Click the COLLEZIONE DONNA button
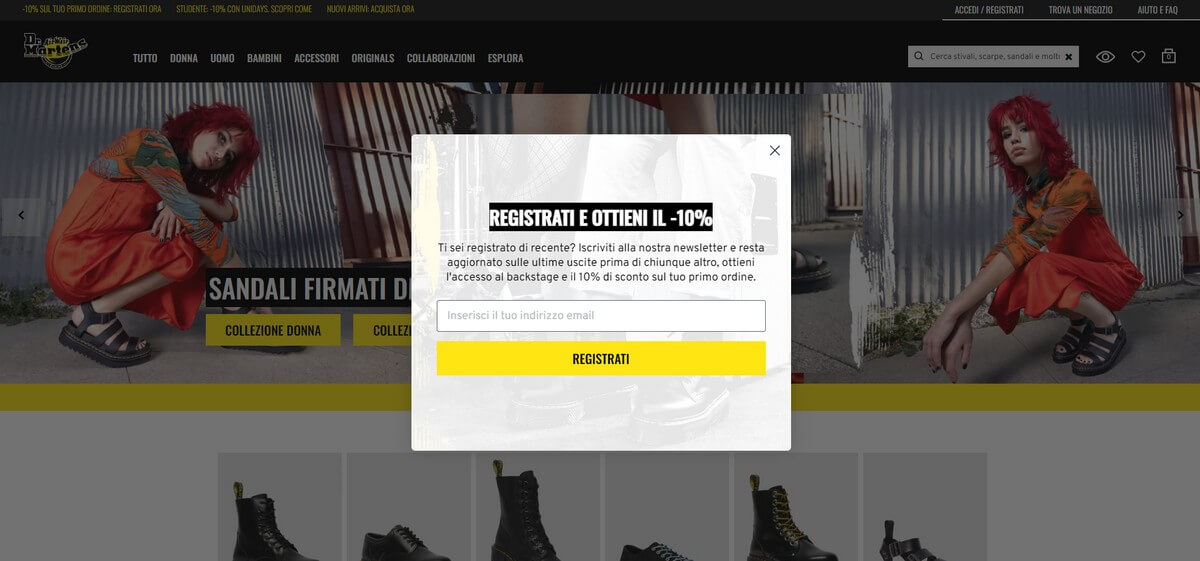 pyautogui.click(x=273, y=330)
